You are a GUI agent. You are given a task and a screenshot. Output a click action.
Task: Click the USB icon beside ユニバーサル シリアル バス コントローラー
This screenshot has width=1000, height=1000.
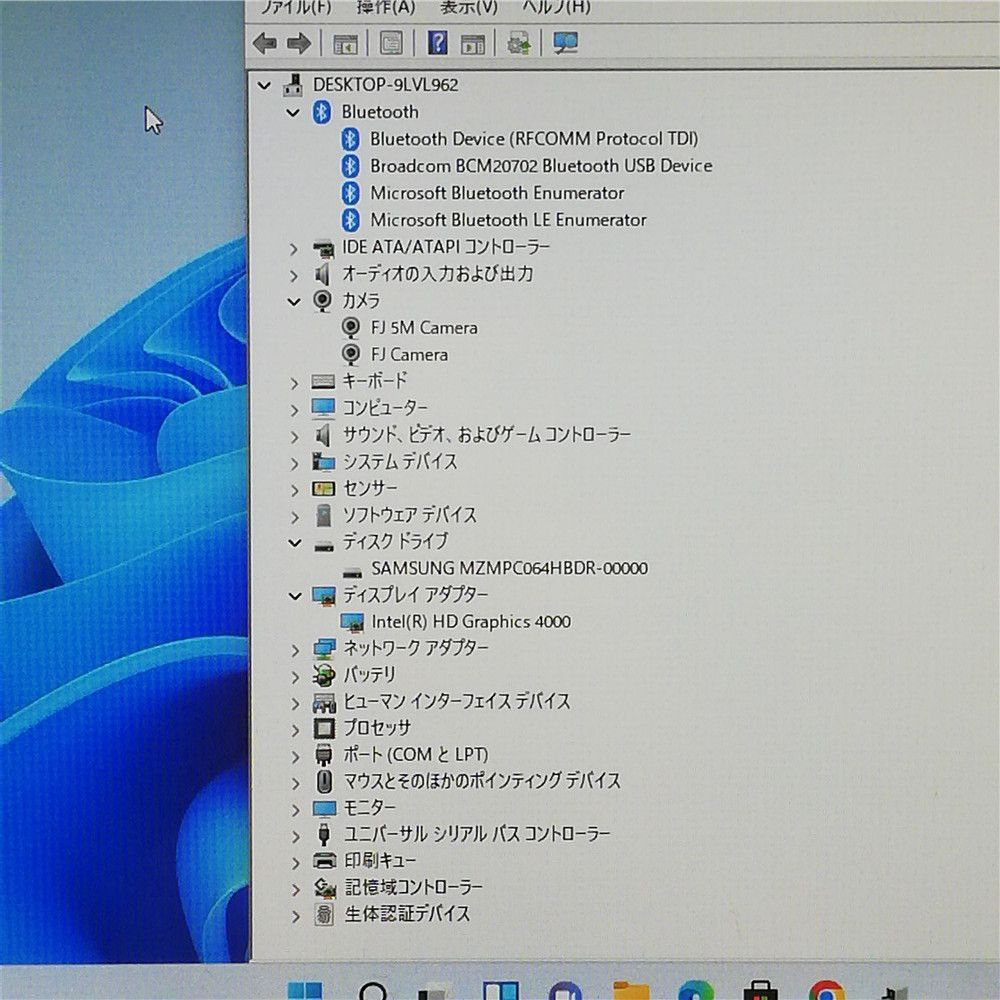coord(325,834)
